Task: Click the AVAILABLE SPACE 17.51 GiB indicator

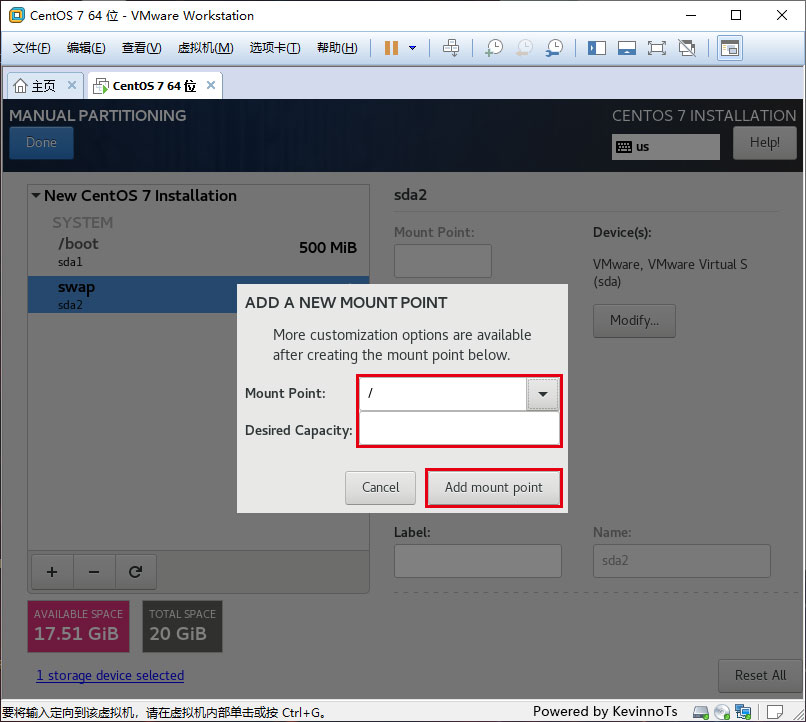Action: [78, 626]
